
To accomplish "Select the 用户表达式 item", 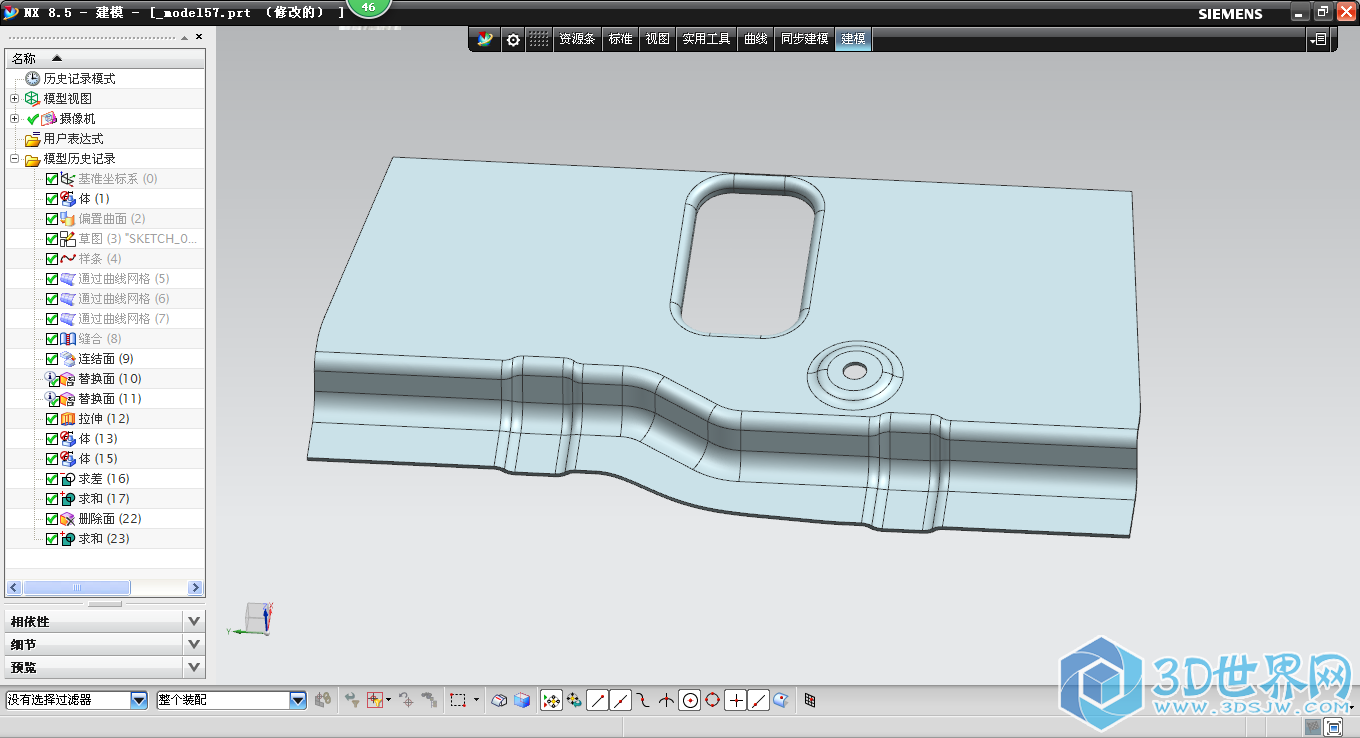I will coord(73,139).
